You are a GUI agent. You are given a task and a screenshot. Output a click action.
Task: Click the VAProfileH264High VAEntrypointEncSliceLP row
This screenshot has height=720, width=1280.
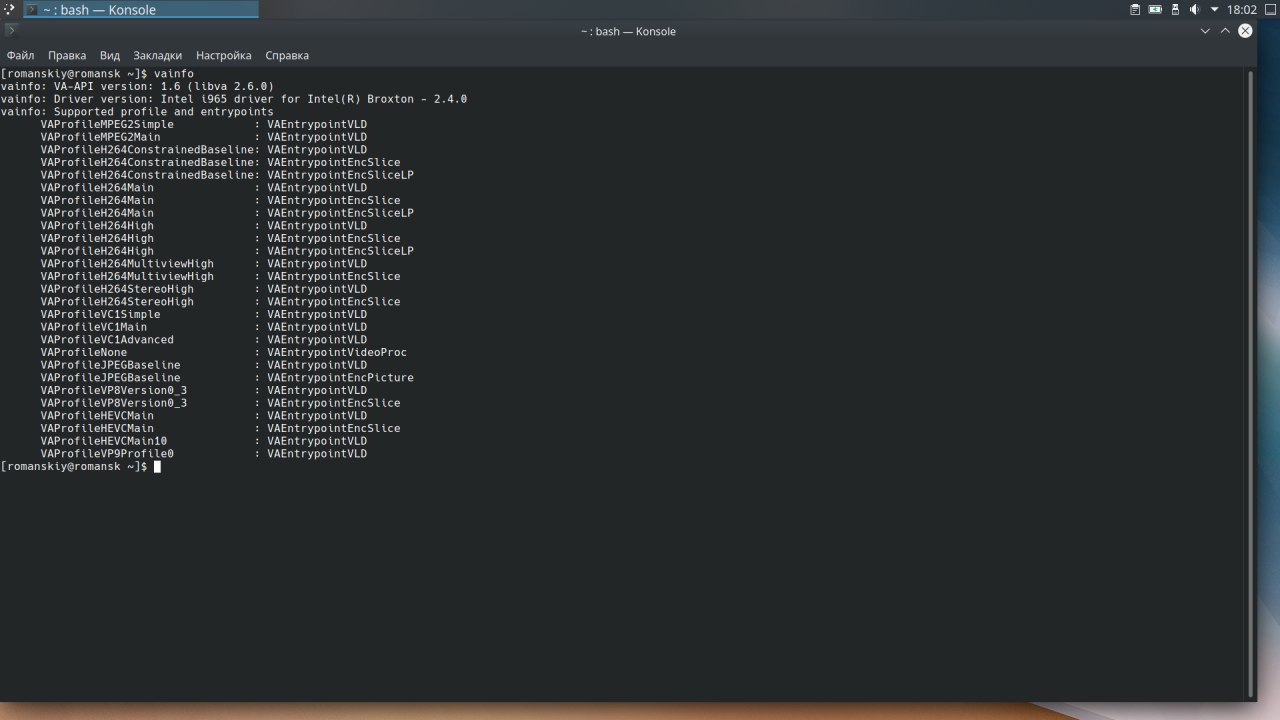coord(227,251)
